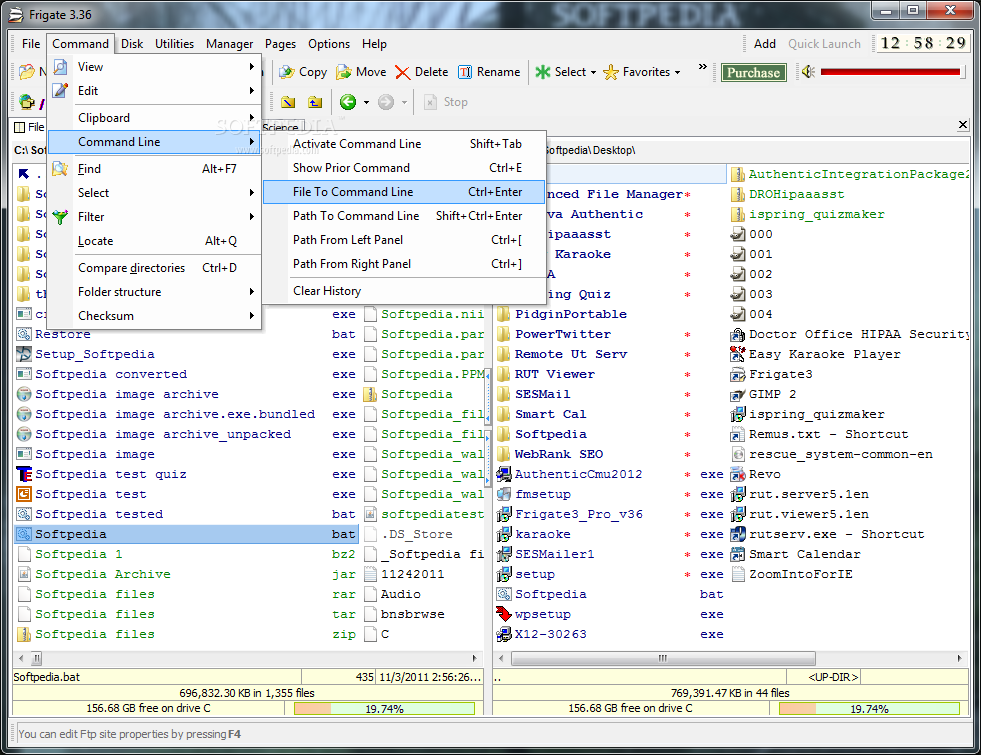This screenshot has height=755, width=981.
Task: Click the Copy toolbar button
Action: click(x=303, y=72)
